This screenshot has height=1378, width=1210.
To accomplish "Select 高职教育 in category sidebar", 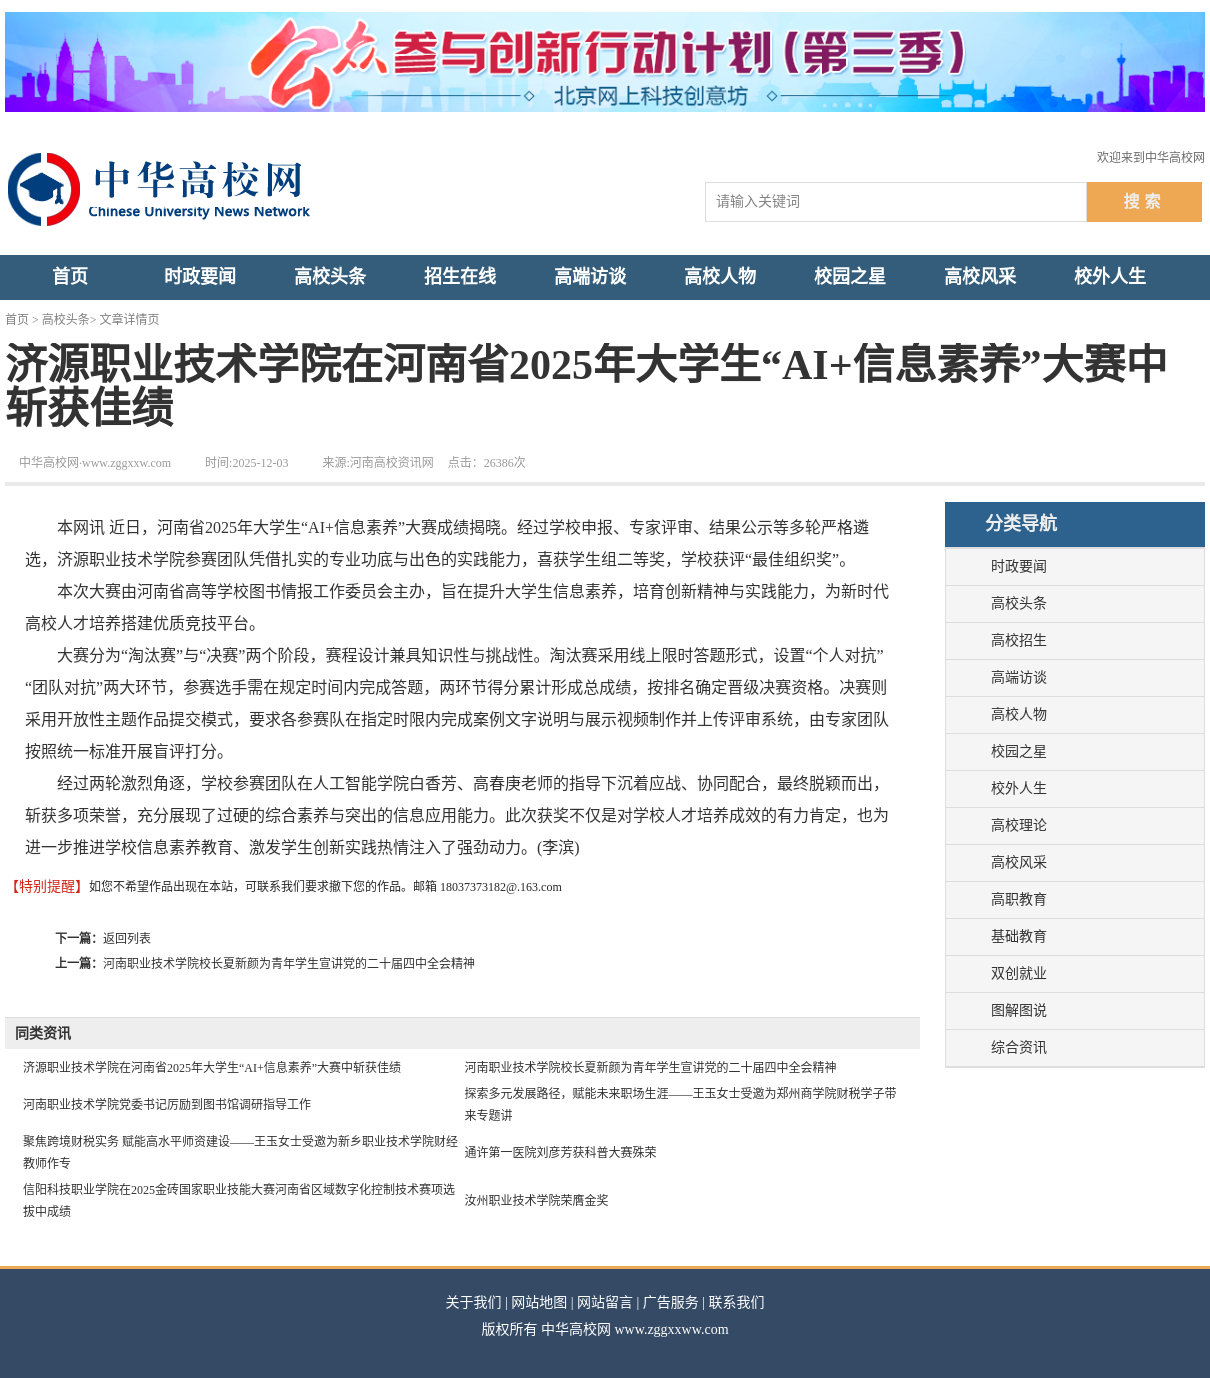I will tap(1019, 900).
